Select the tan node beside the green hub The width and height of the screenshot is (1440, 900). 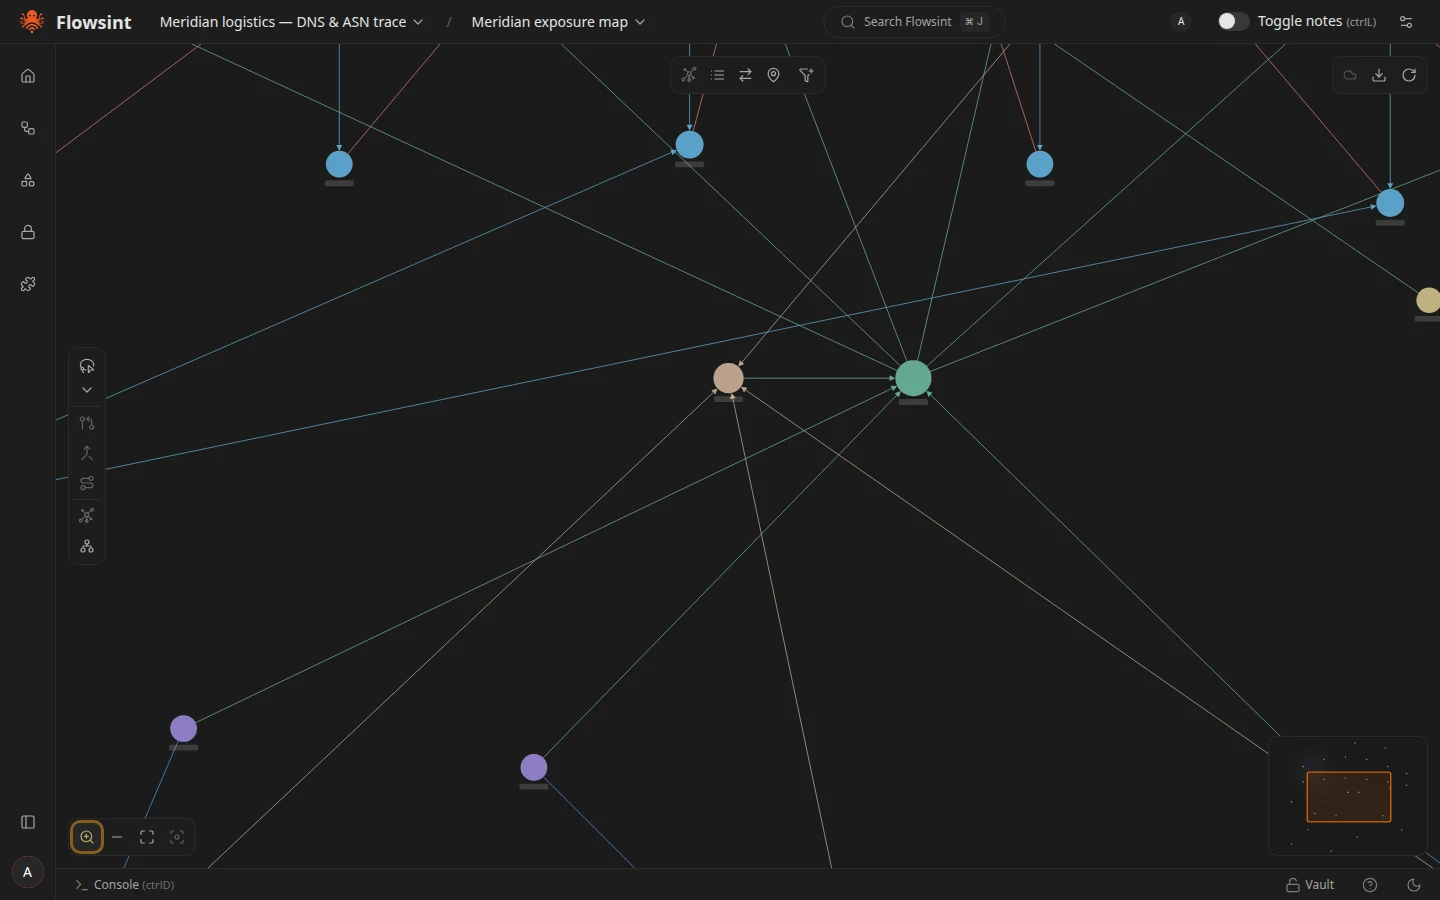click(x=728, y=378)
